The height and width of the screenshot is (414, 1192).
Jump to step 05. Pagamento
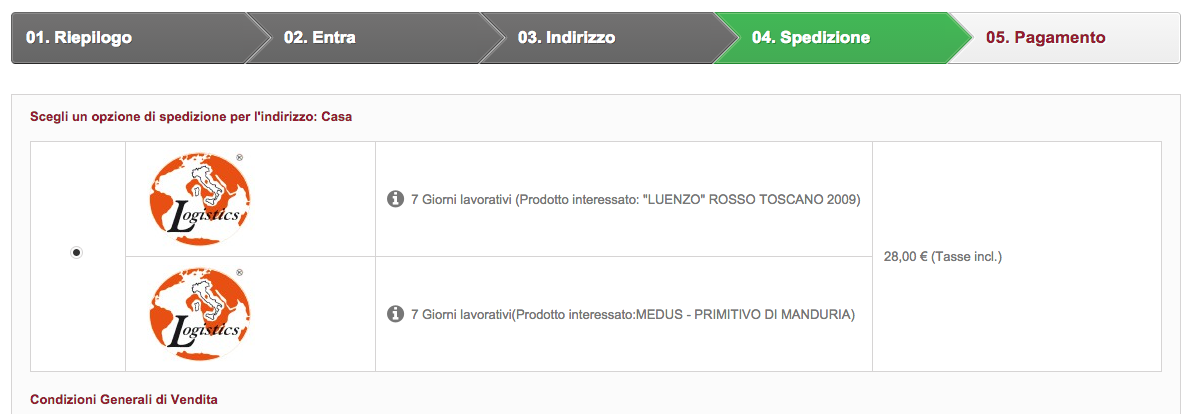(1046, 38)
